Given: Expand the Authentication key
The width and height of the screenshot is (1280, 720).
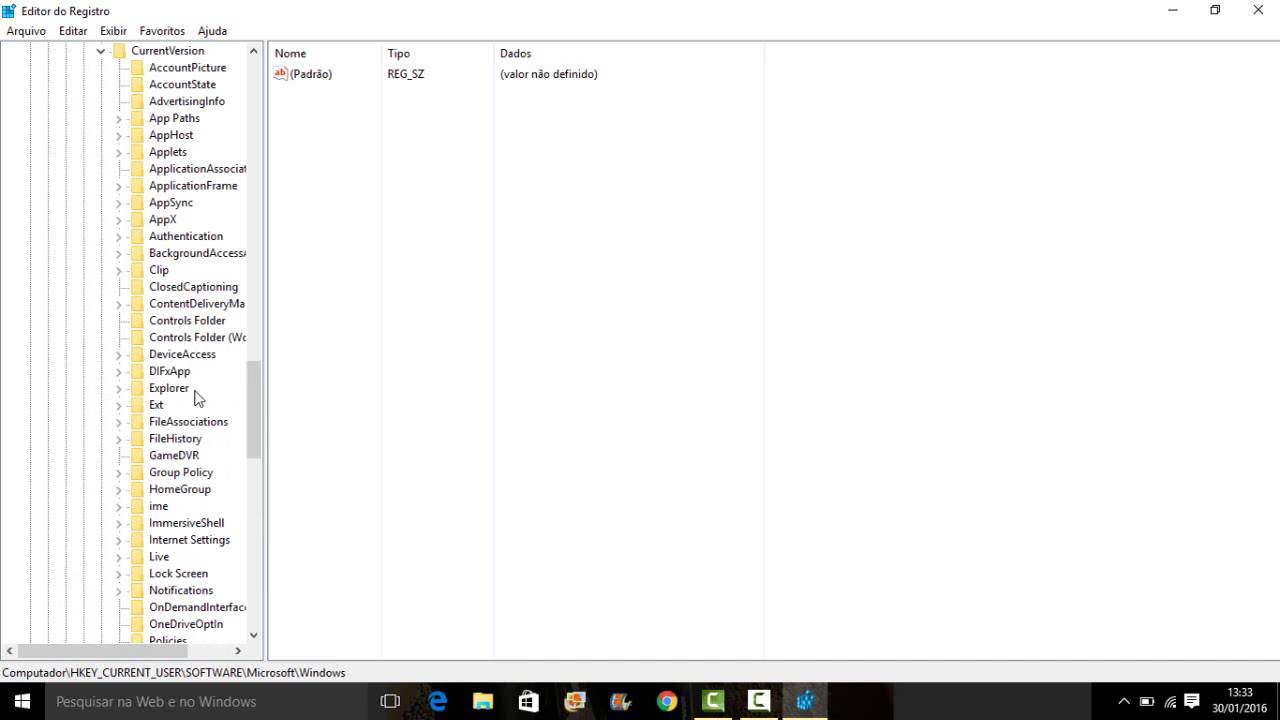Looking at the screenshot, I should tap(119, 237).
